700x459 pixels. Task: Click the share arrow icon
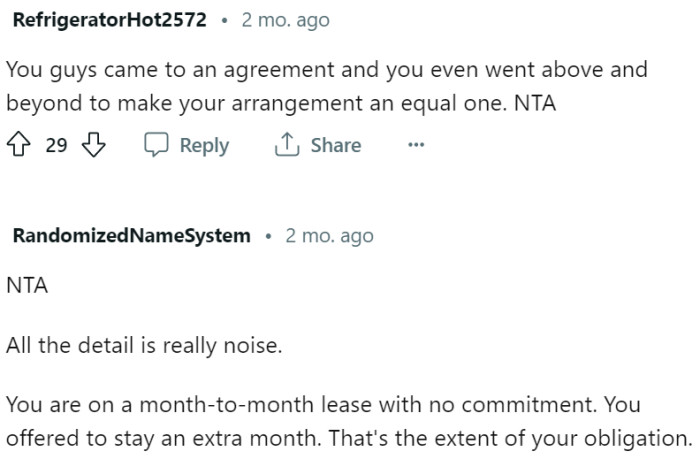click(x=288, y=146)
